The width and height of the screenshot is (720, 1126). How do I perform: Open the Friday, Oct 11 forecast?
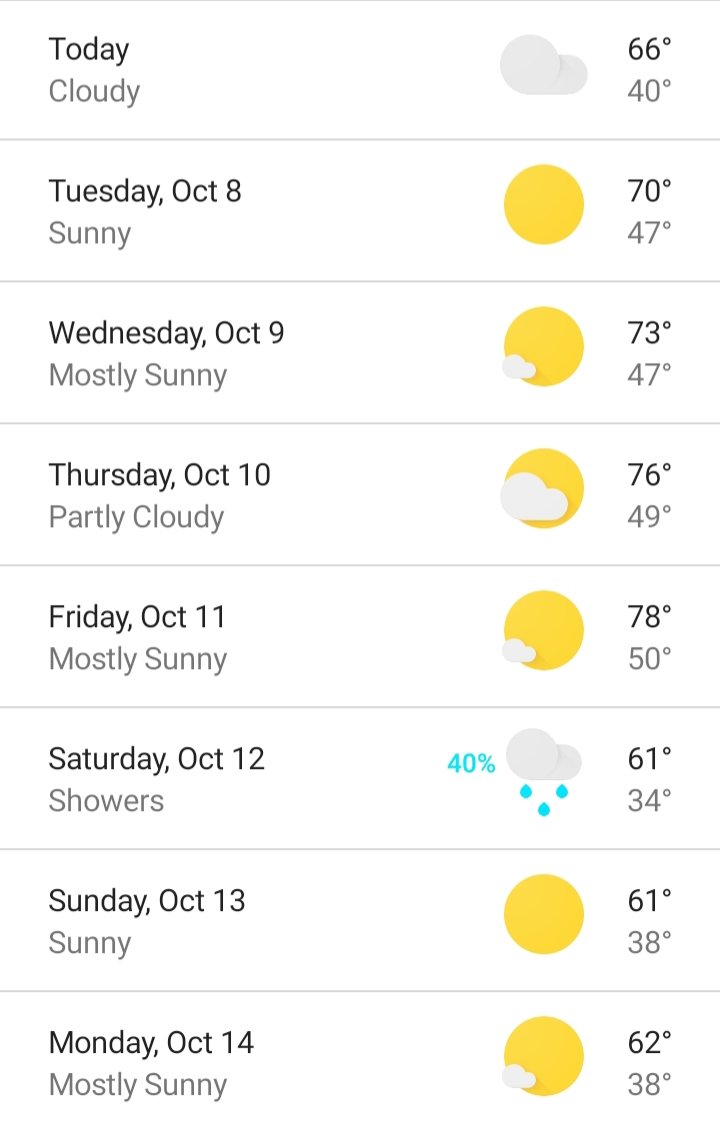[360, 636]
